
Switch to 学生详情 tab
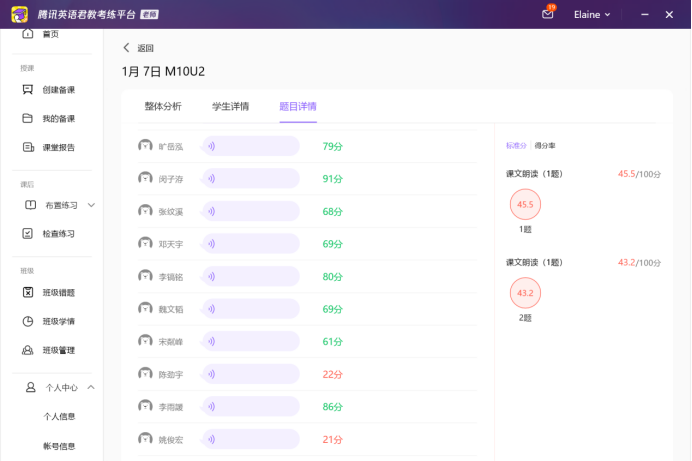(230, 106)
